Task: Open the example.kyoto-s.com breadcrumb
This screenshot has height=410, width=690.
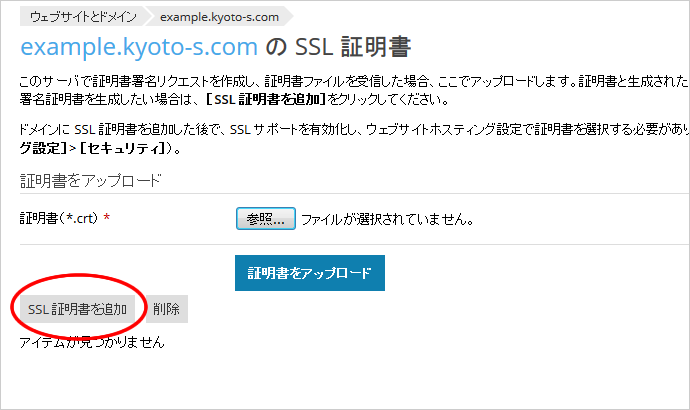Action: point(219,17)
